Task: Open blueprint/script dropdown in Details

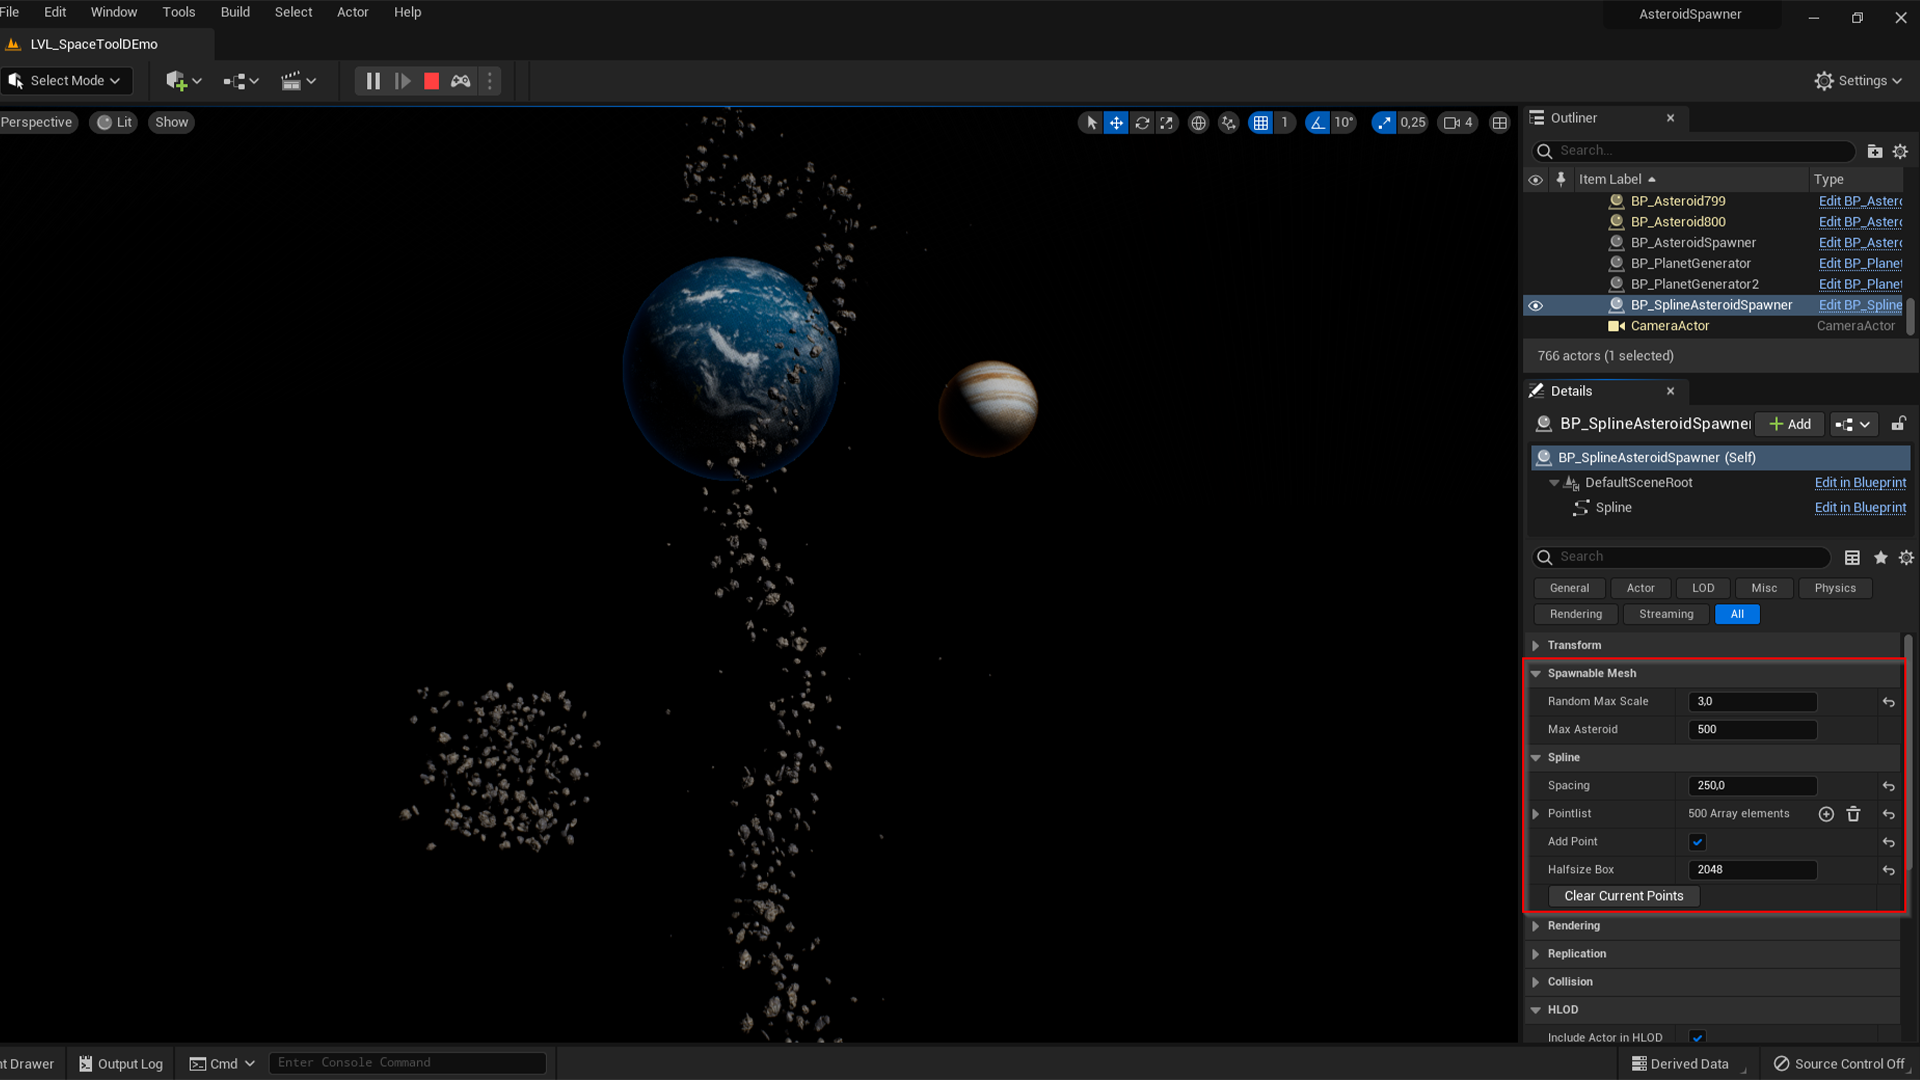Action: pos(1852,424)
